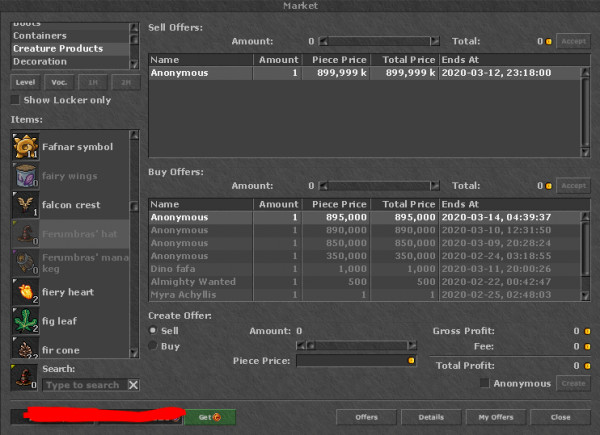
Task: Click Buy Offers table scroll down arrow
Action: (585, 295)
